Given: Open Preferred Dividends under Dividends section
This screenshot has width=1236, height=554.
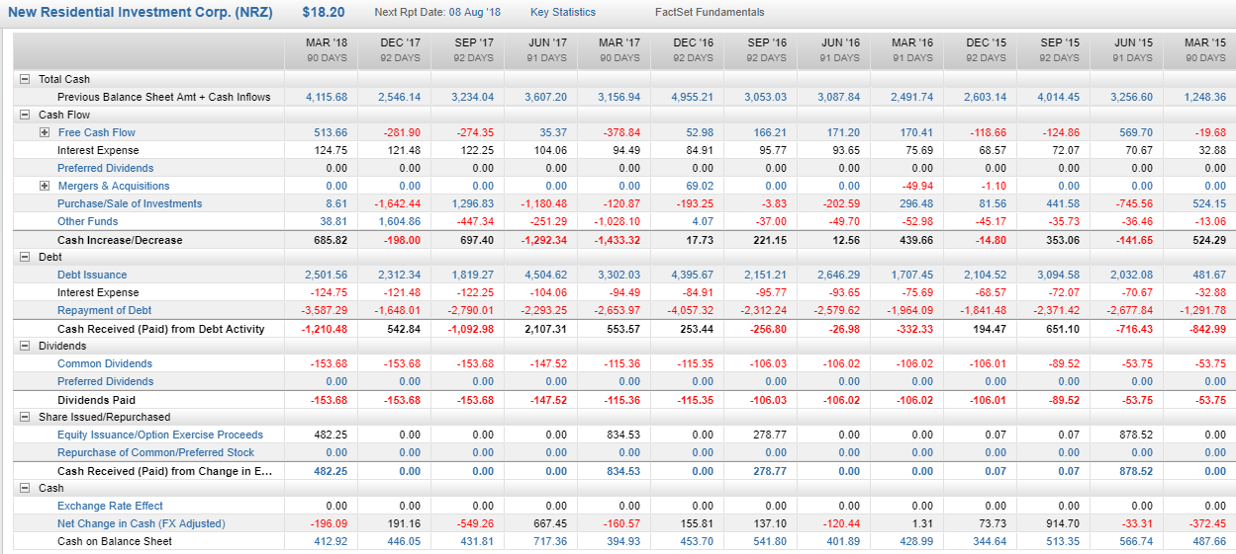Looking at the screenshot, I should tap(106, 381).
